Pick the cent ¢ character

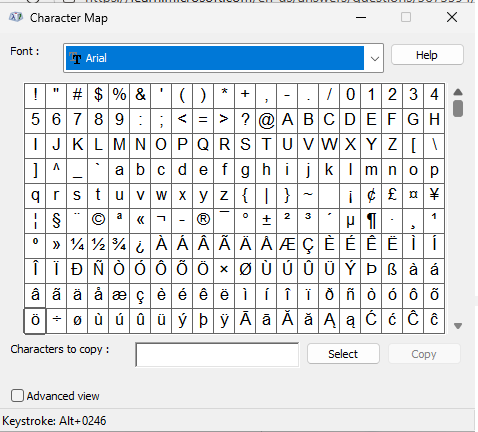371,195
